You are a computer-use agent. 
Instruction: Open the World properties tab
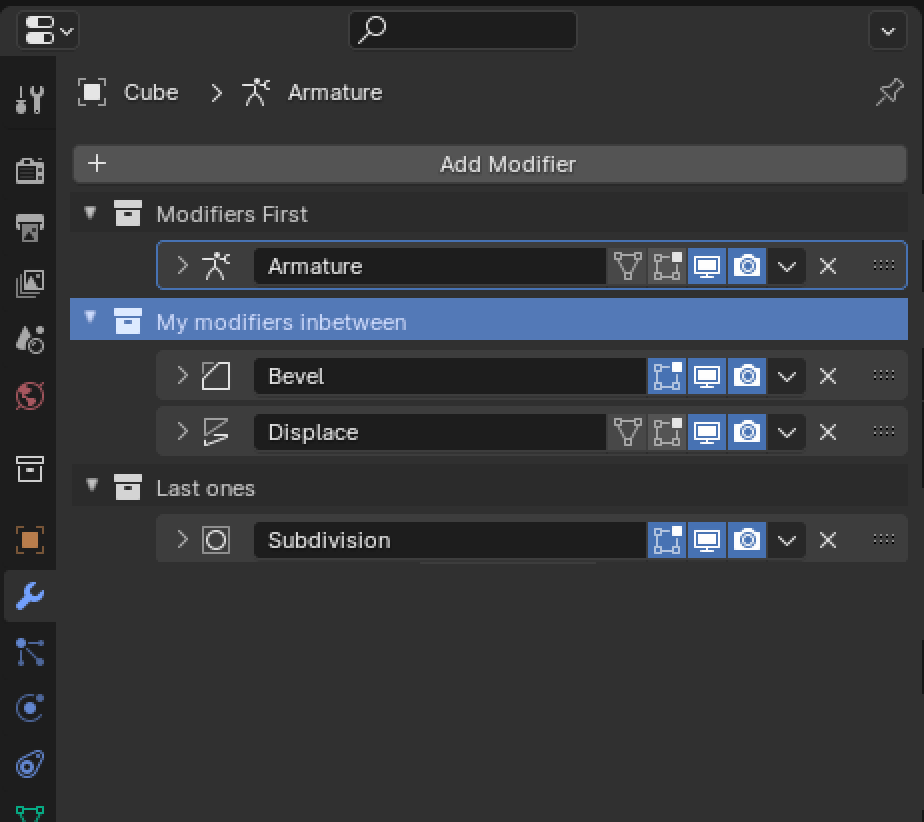(29, 395)
